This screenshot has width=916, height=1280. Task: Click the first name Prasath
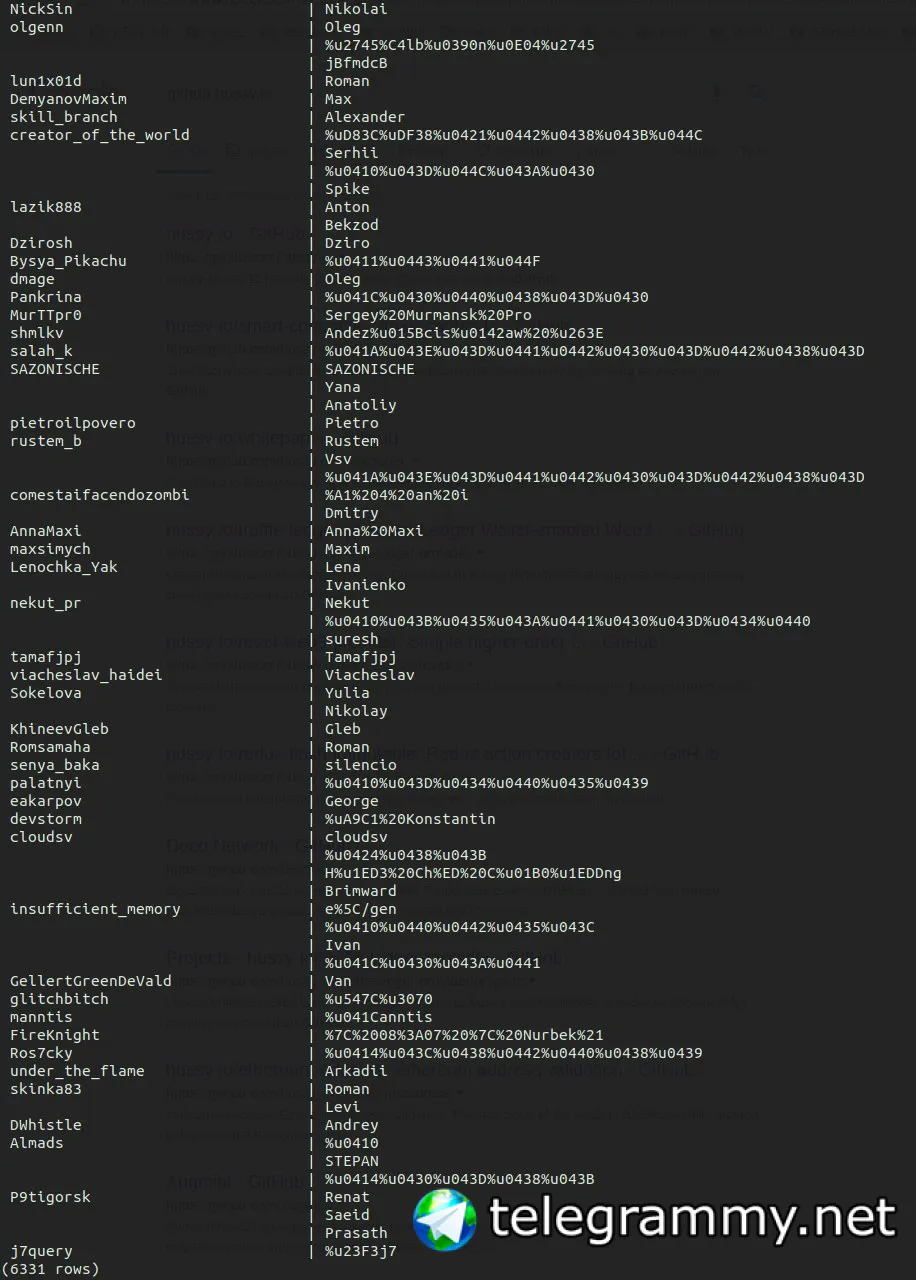356,1233
